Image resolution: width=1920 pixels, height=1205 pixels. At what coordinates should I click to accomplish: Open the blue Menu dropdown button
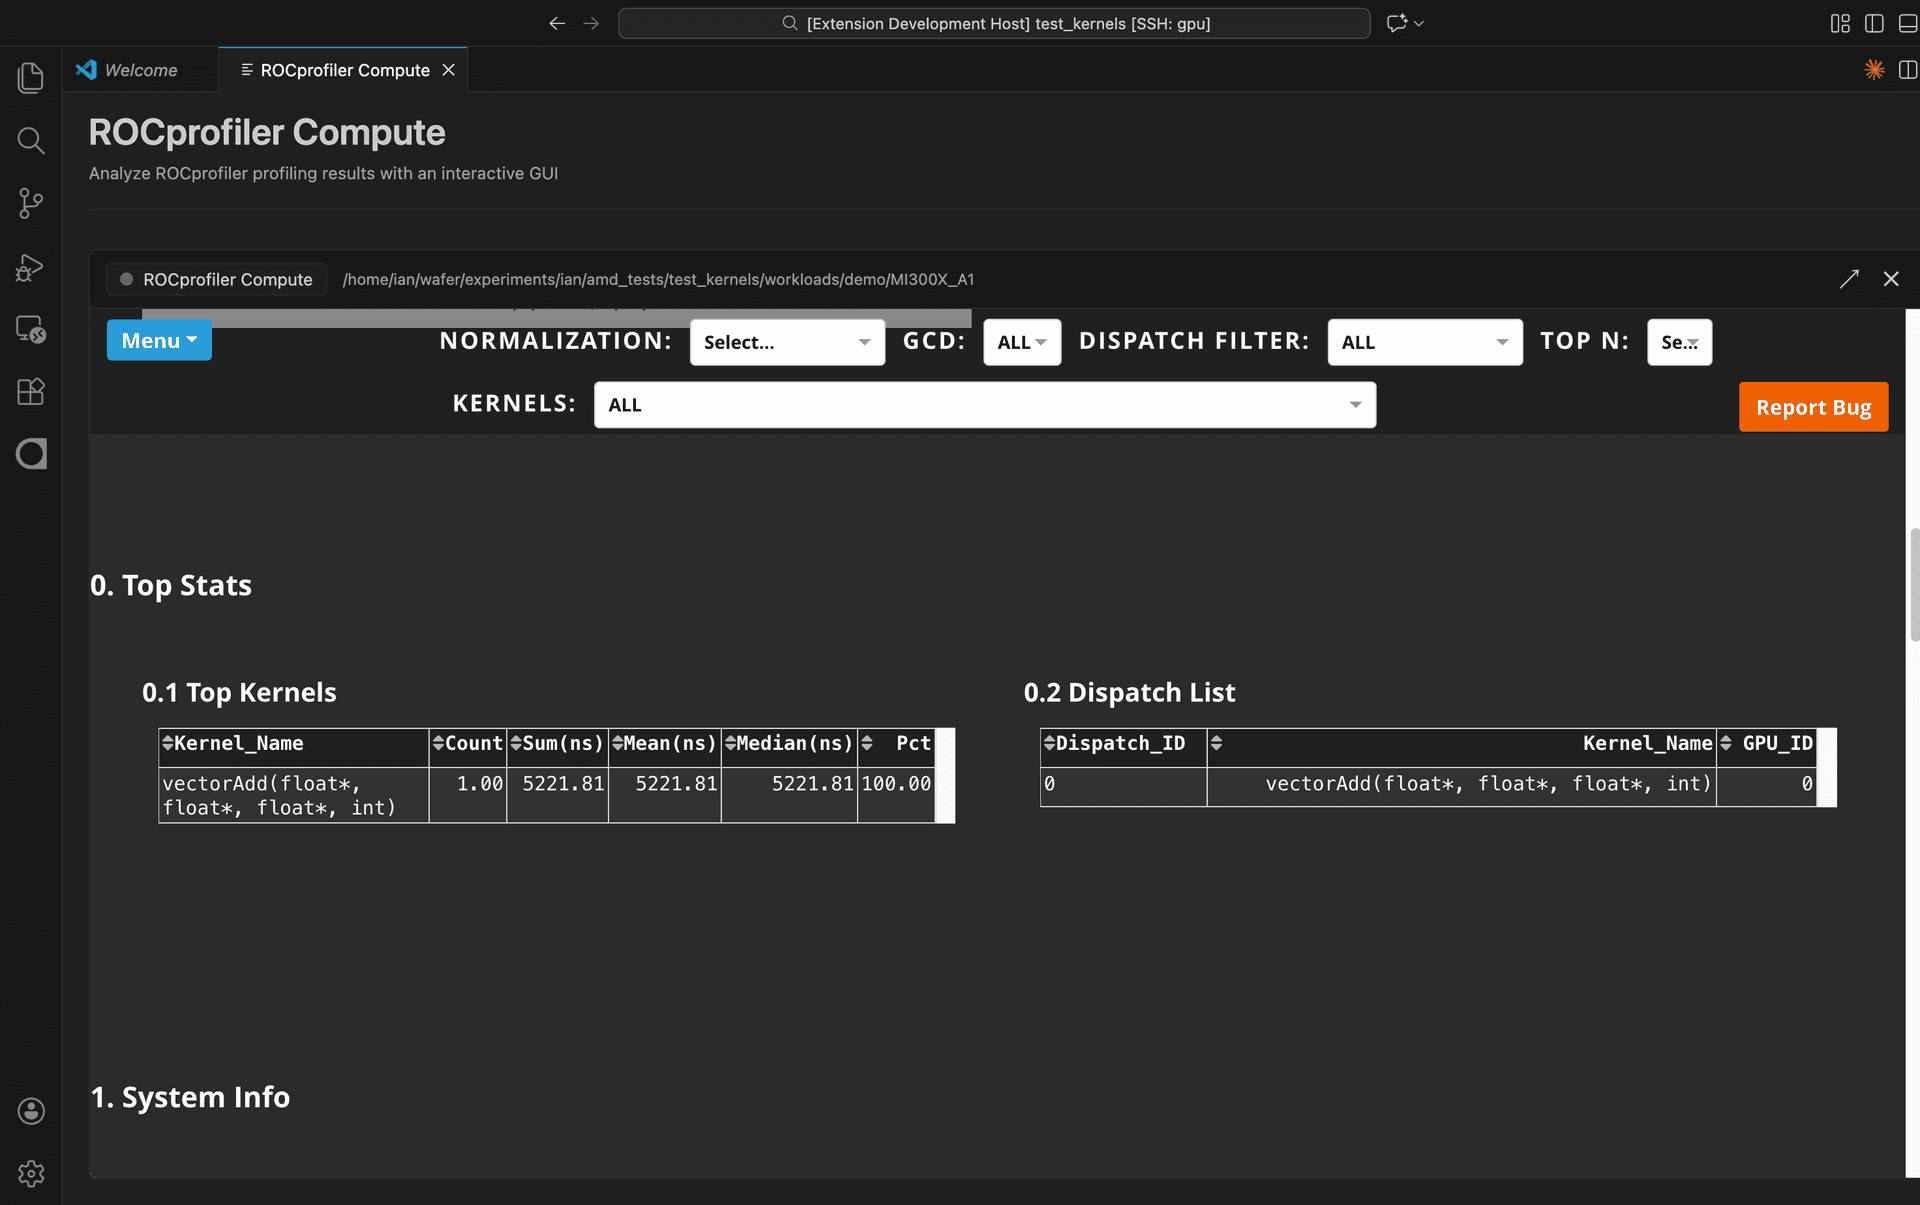point(159,341)
